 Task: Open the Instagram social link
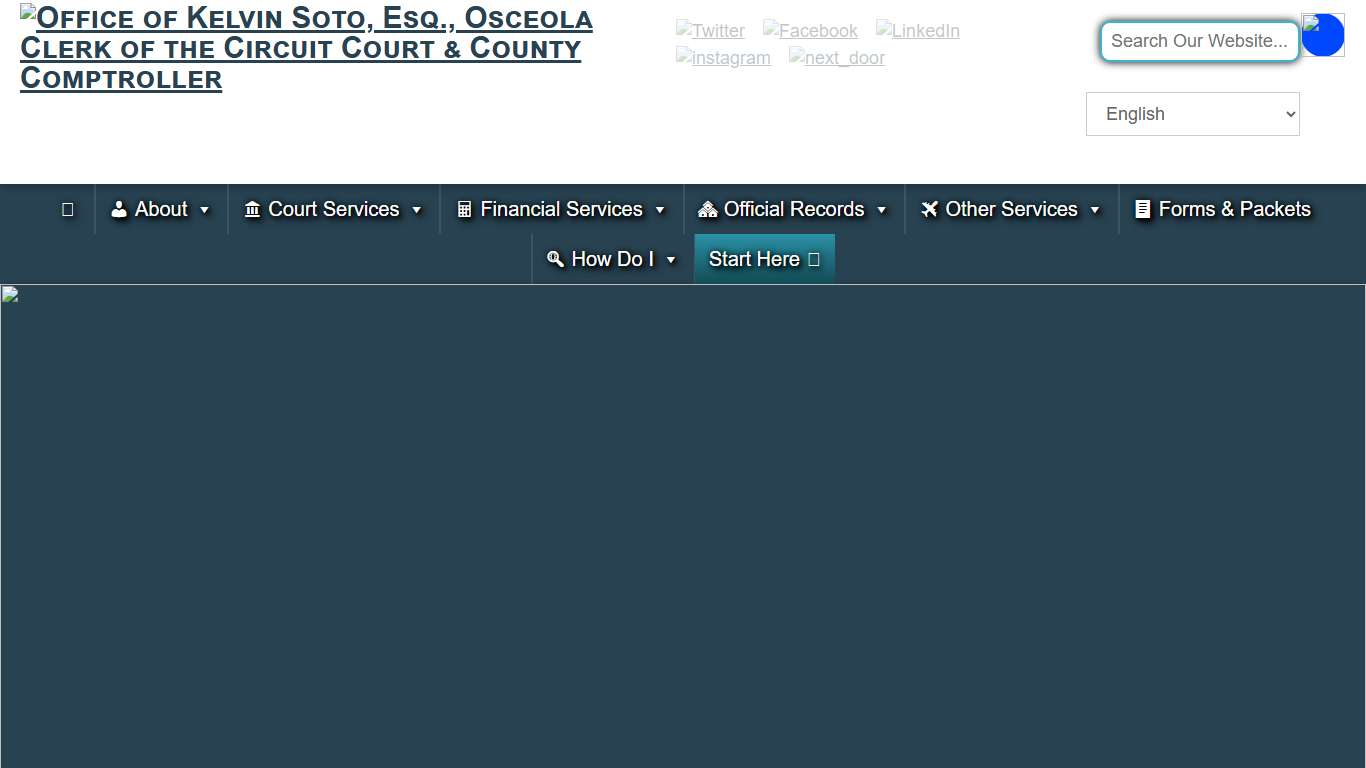pyautogui.click(x=723, y=58)
